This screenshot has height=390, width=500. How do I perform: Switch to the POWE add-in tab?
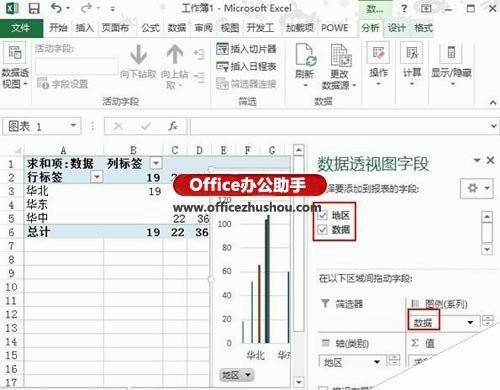click(x=334, y=28)
